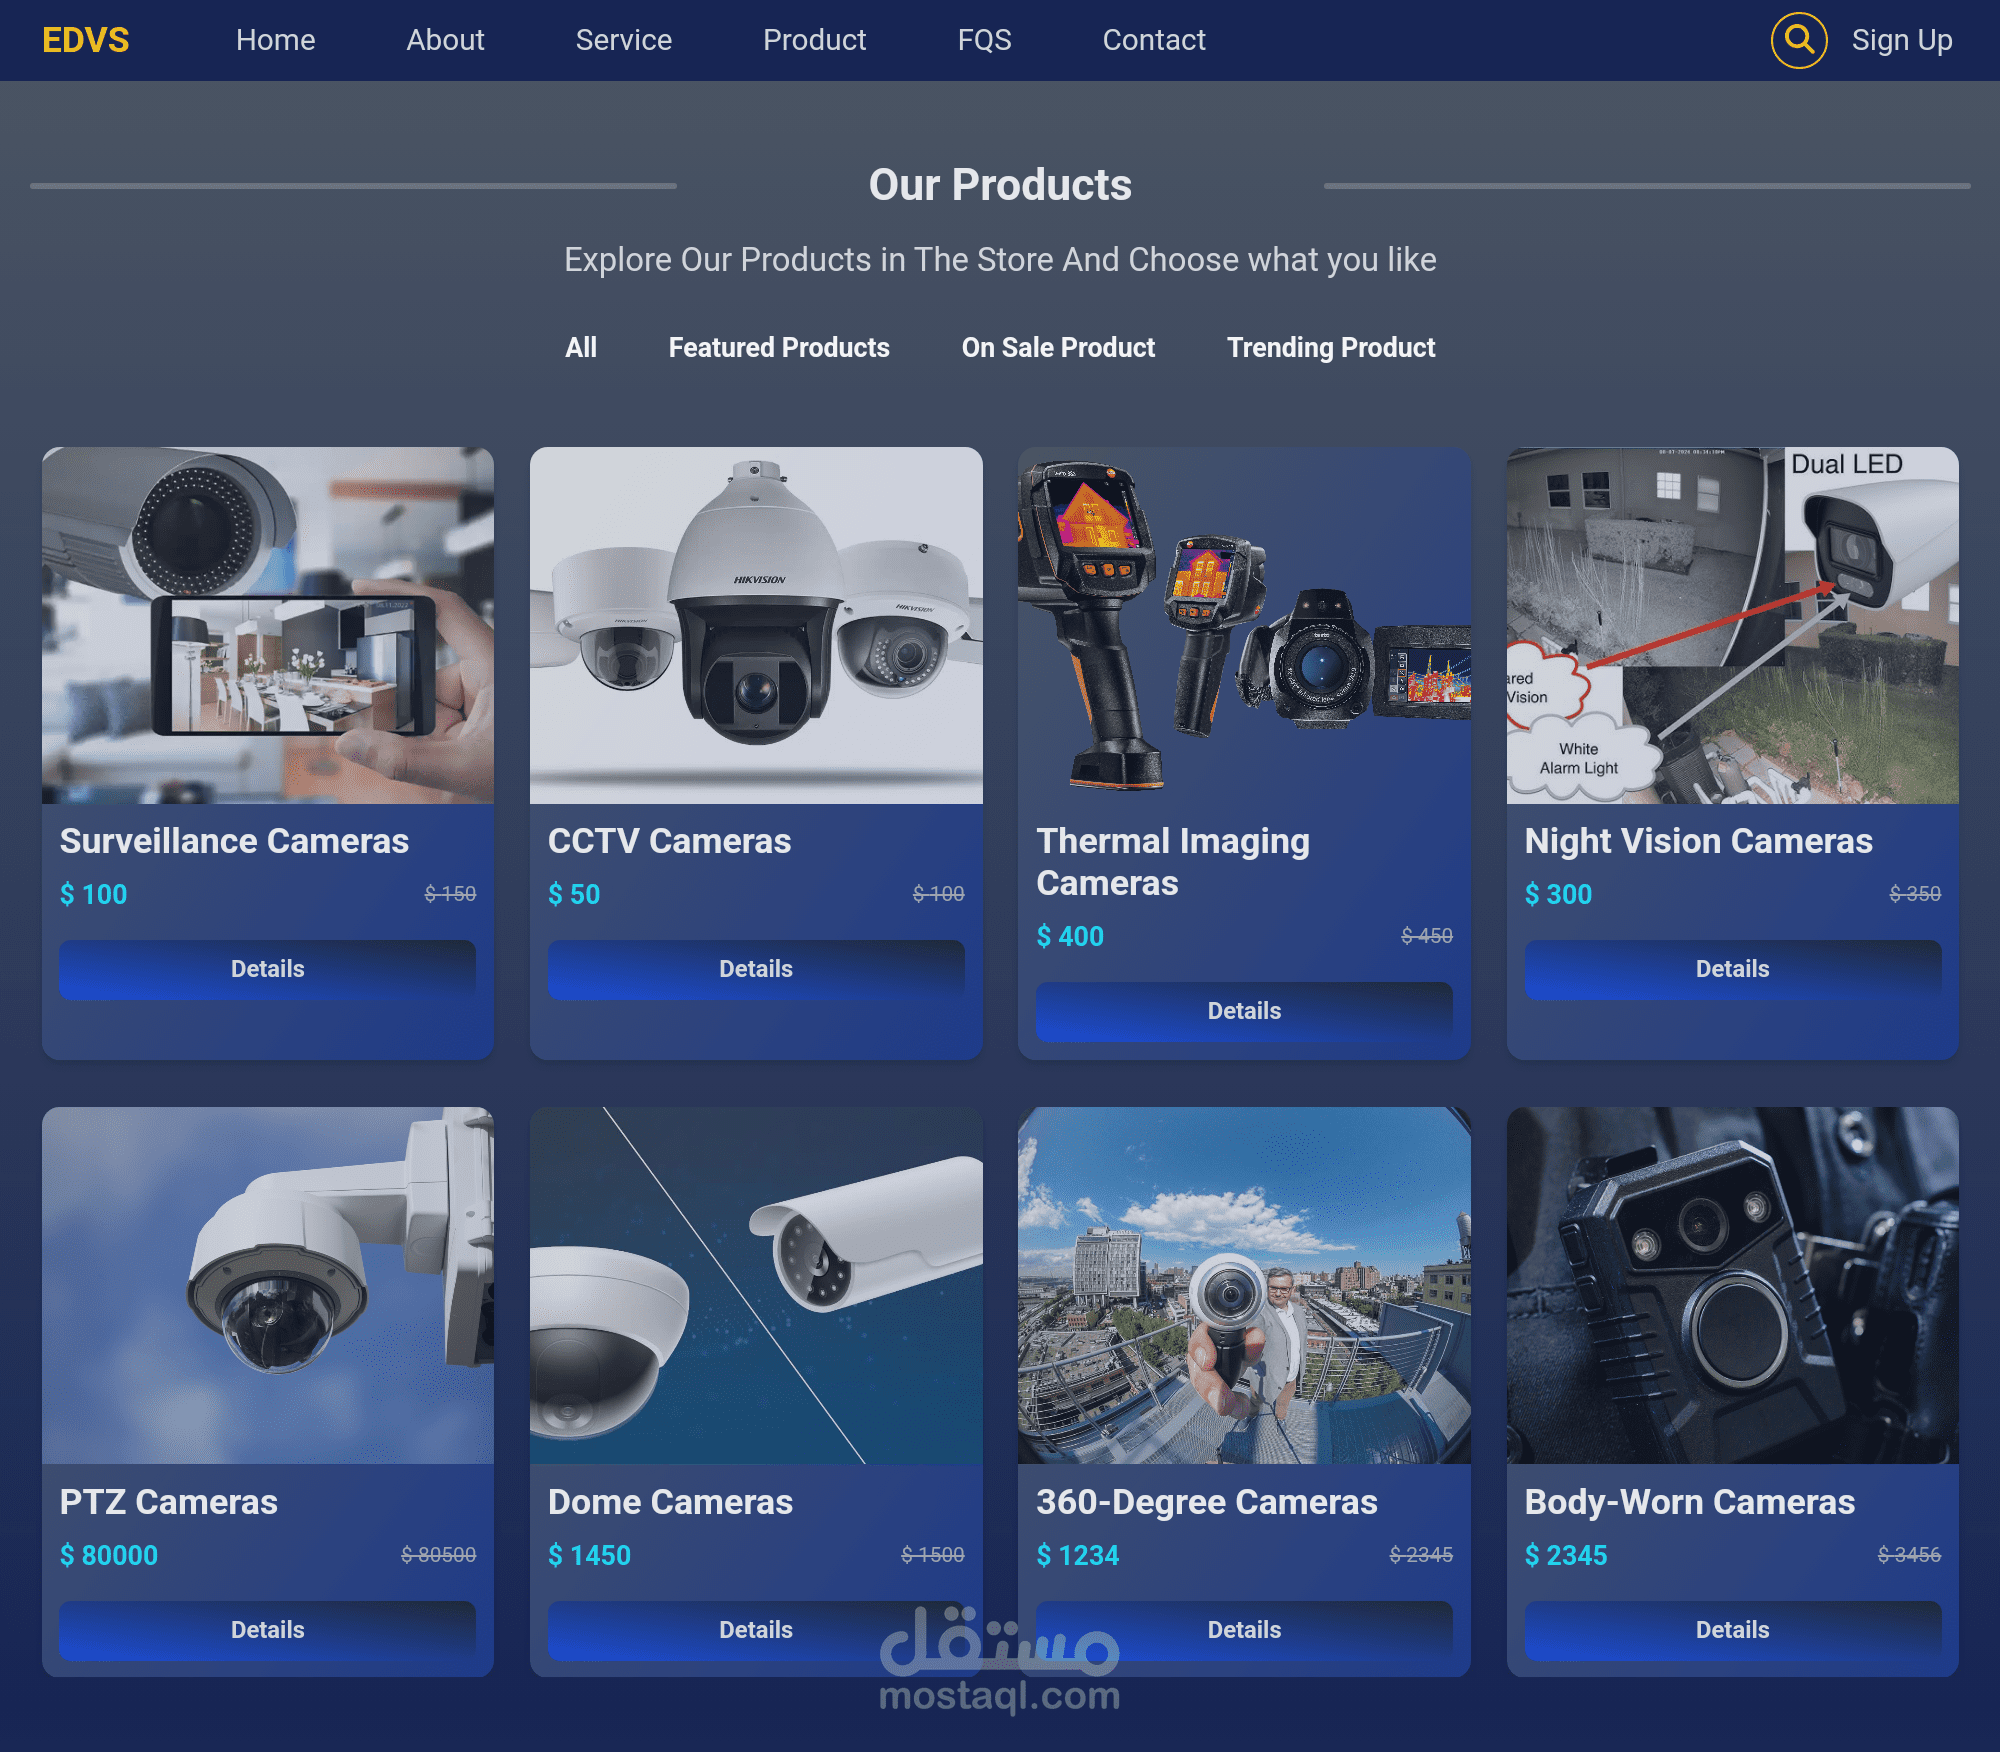2000x1752 pixels.
Task: Open Details for Thermal Imaging Cameras
Action: (1243, 1010)
